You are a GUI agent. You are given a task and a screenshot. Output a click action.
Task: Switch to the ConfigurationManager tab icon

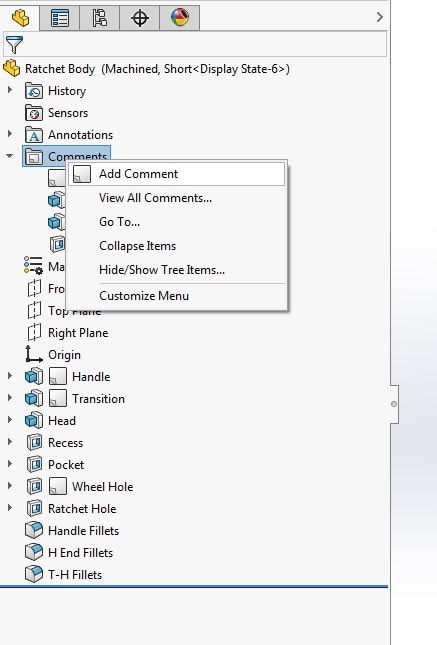point(99,18)
